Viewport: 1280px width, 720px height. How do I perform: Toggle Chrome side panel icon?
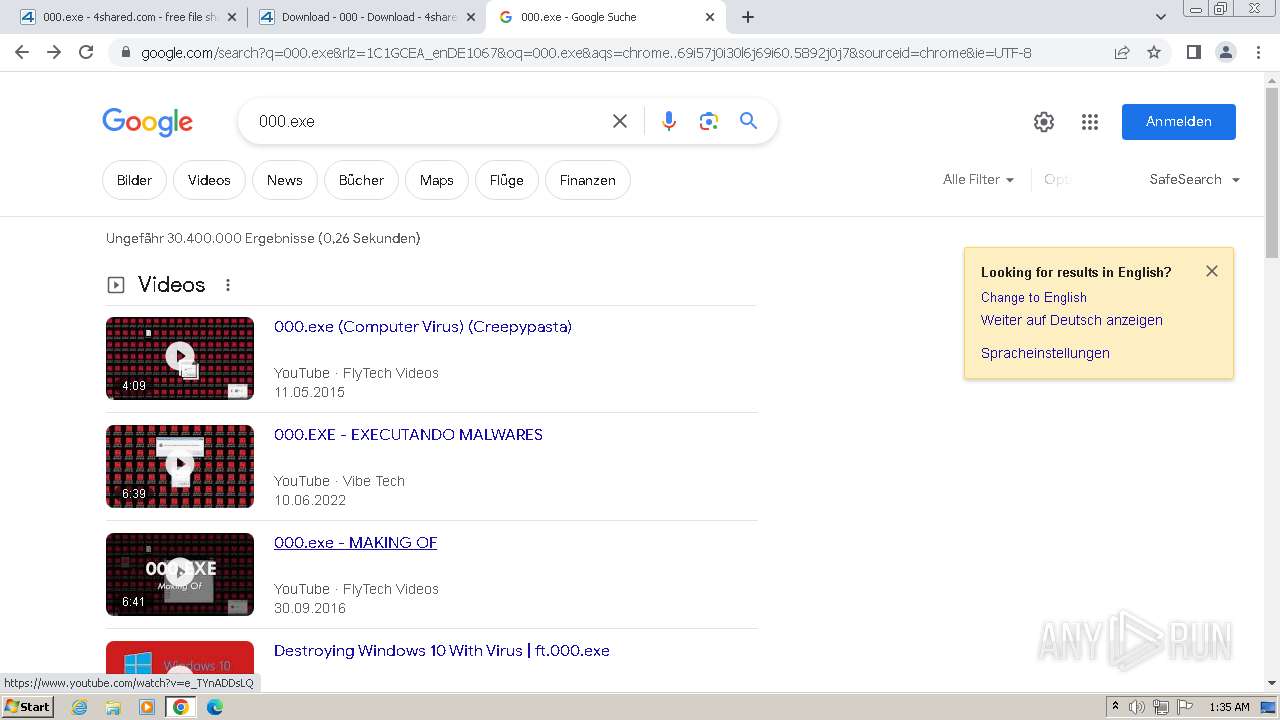pyautogui.click(x=1193, y=52)
